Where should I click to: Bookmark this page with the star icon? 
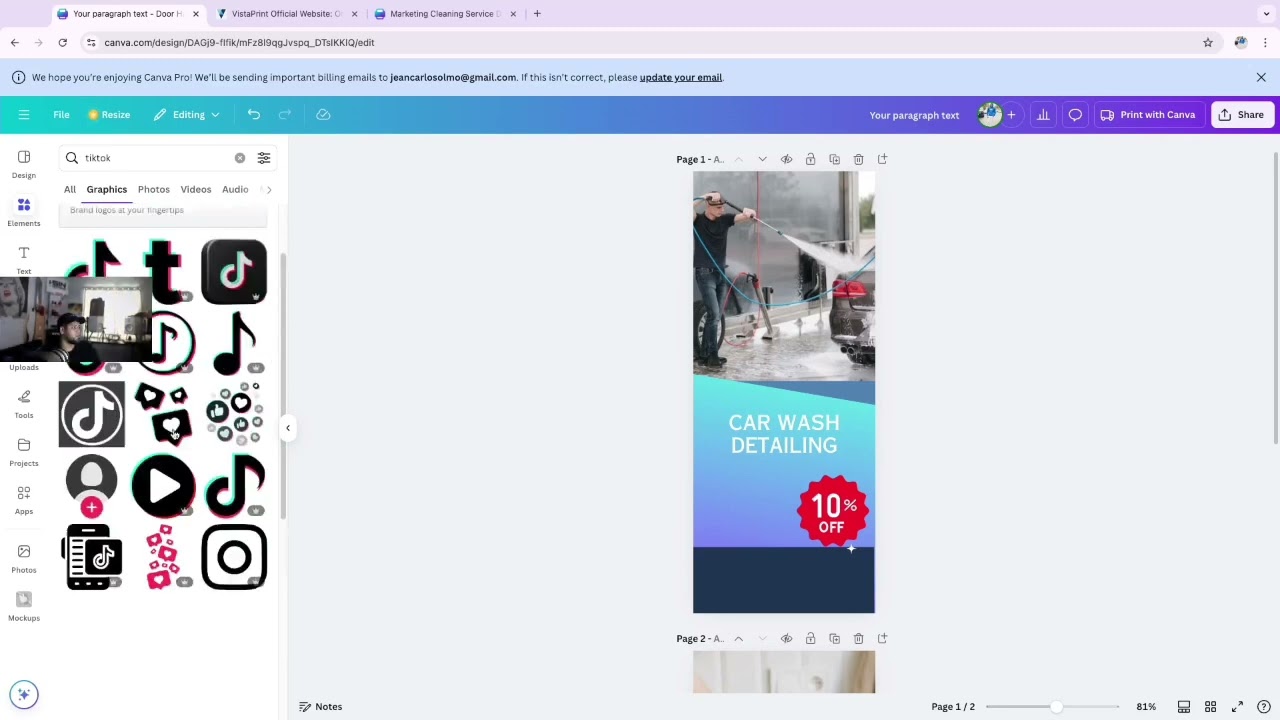tap(1208, 42)
